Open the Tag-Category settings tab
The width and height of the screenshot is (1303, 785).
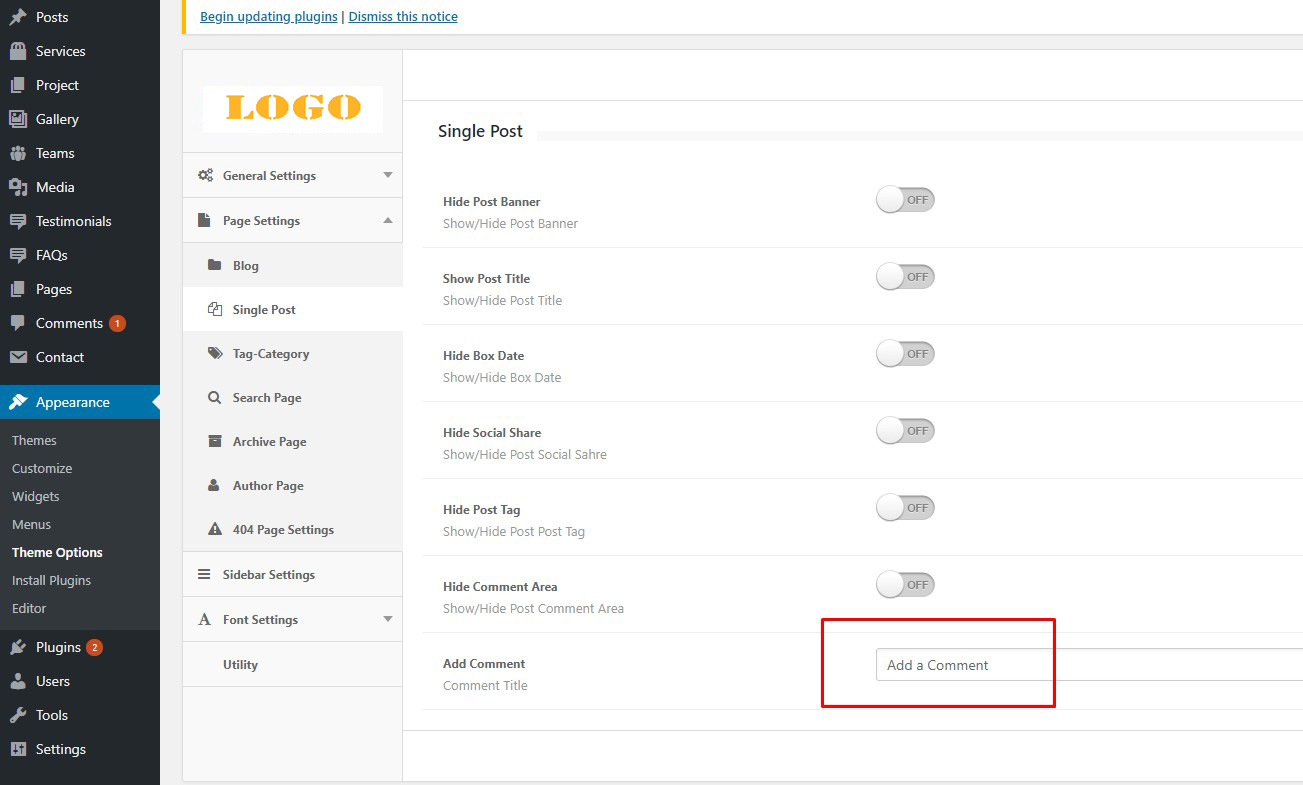click(x=270, y=354)
